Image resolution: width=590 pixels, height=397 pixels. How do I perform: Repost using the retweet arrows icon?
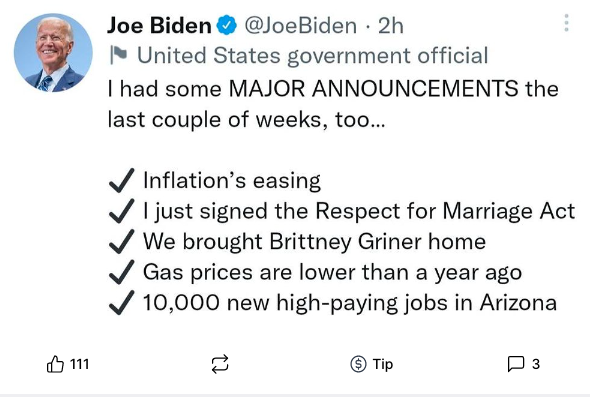[x=220, y=364]
